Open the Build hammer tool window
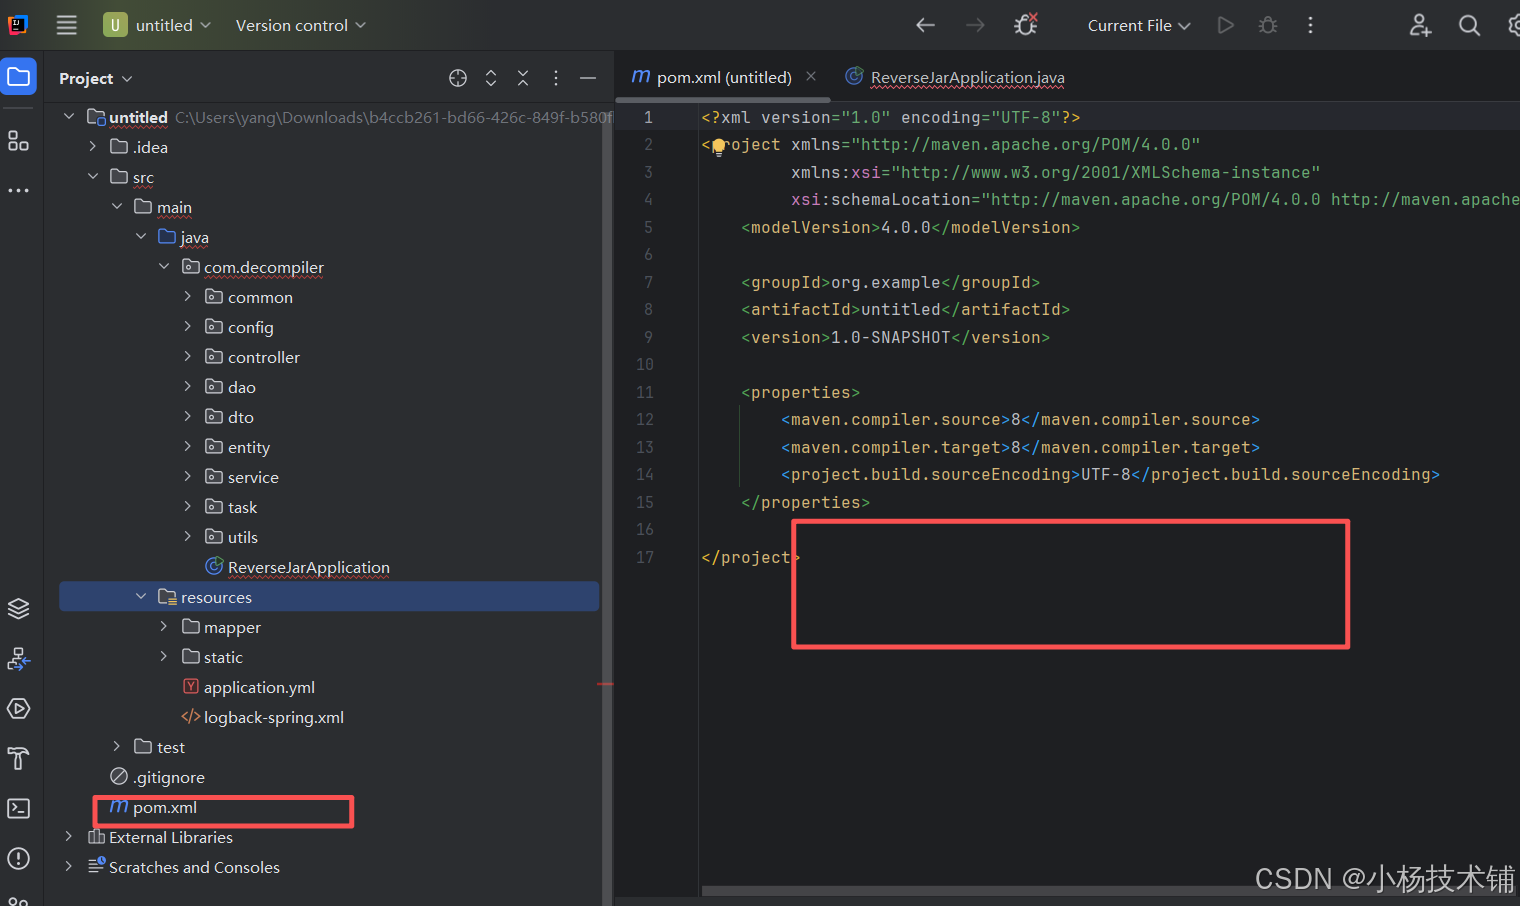The image size is (1520, 906). 19,758
